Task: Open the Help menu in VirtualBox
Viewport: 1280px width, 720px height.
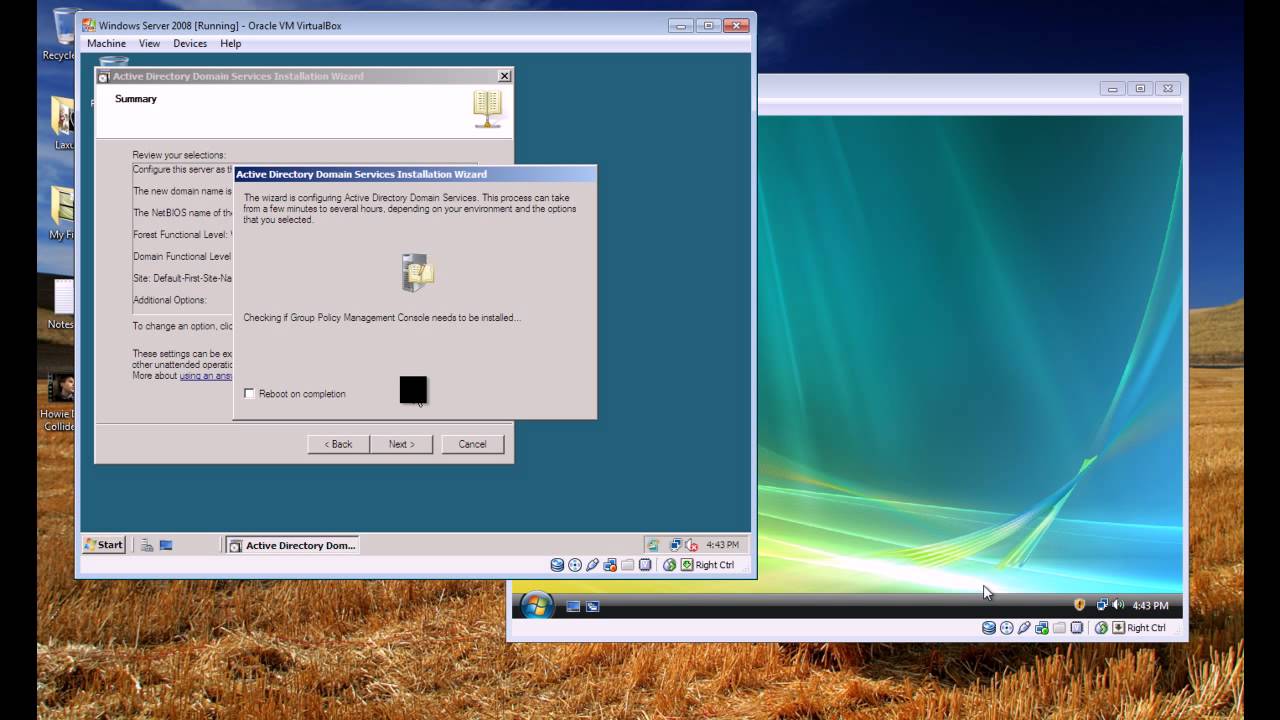Action: coord(231,44)
